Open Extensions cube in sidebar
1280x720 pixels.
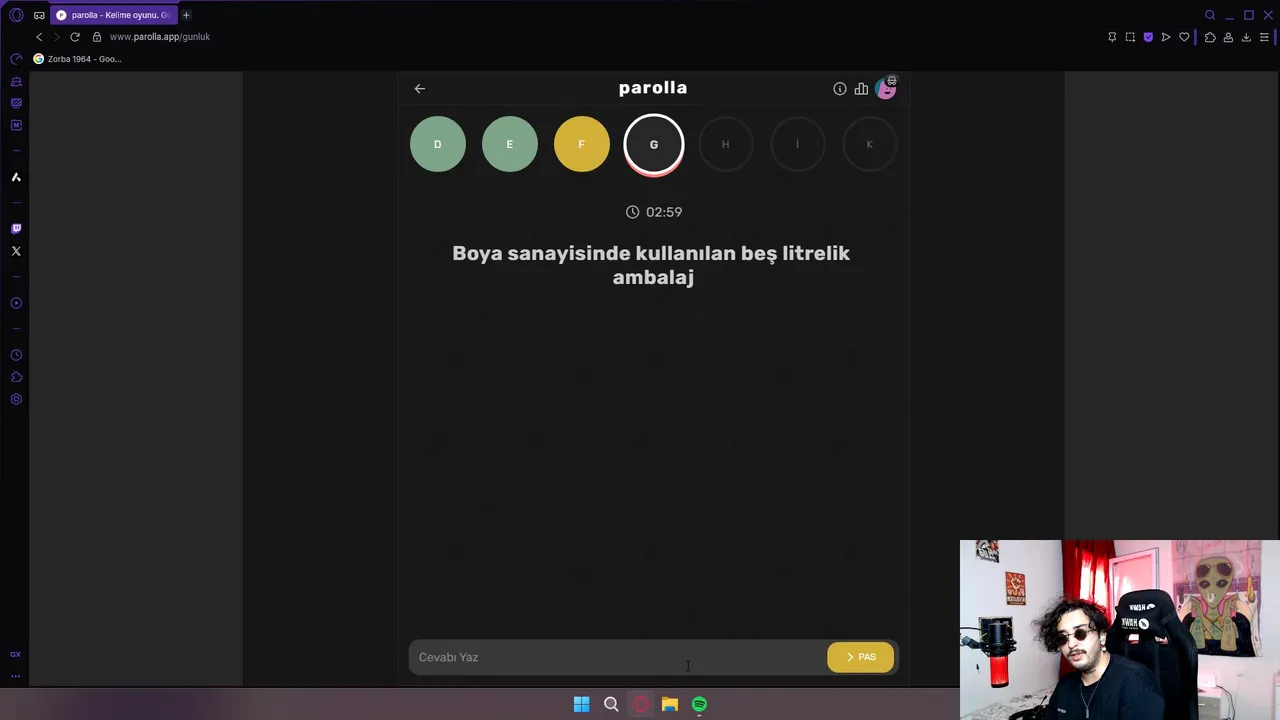(16, 377)
